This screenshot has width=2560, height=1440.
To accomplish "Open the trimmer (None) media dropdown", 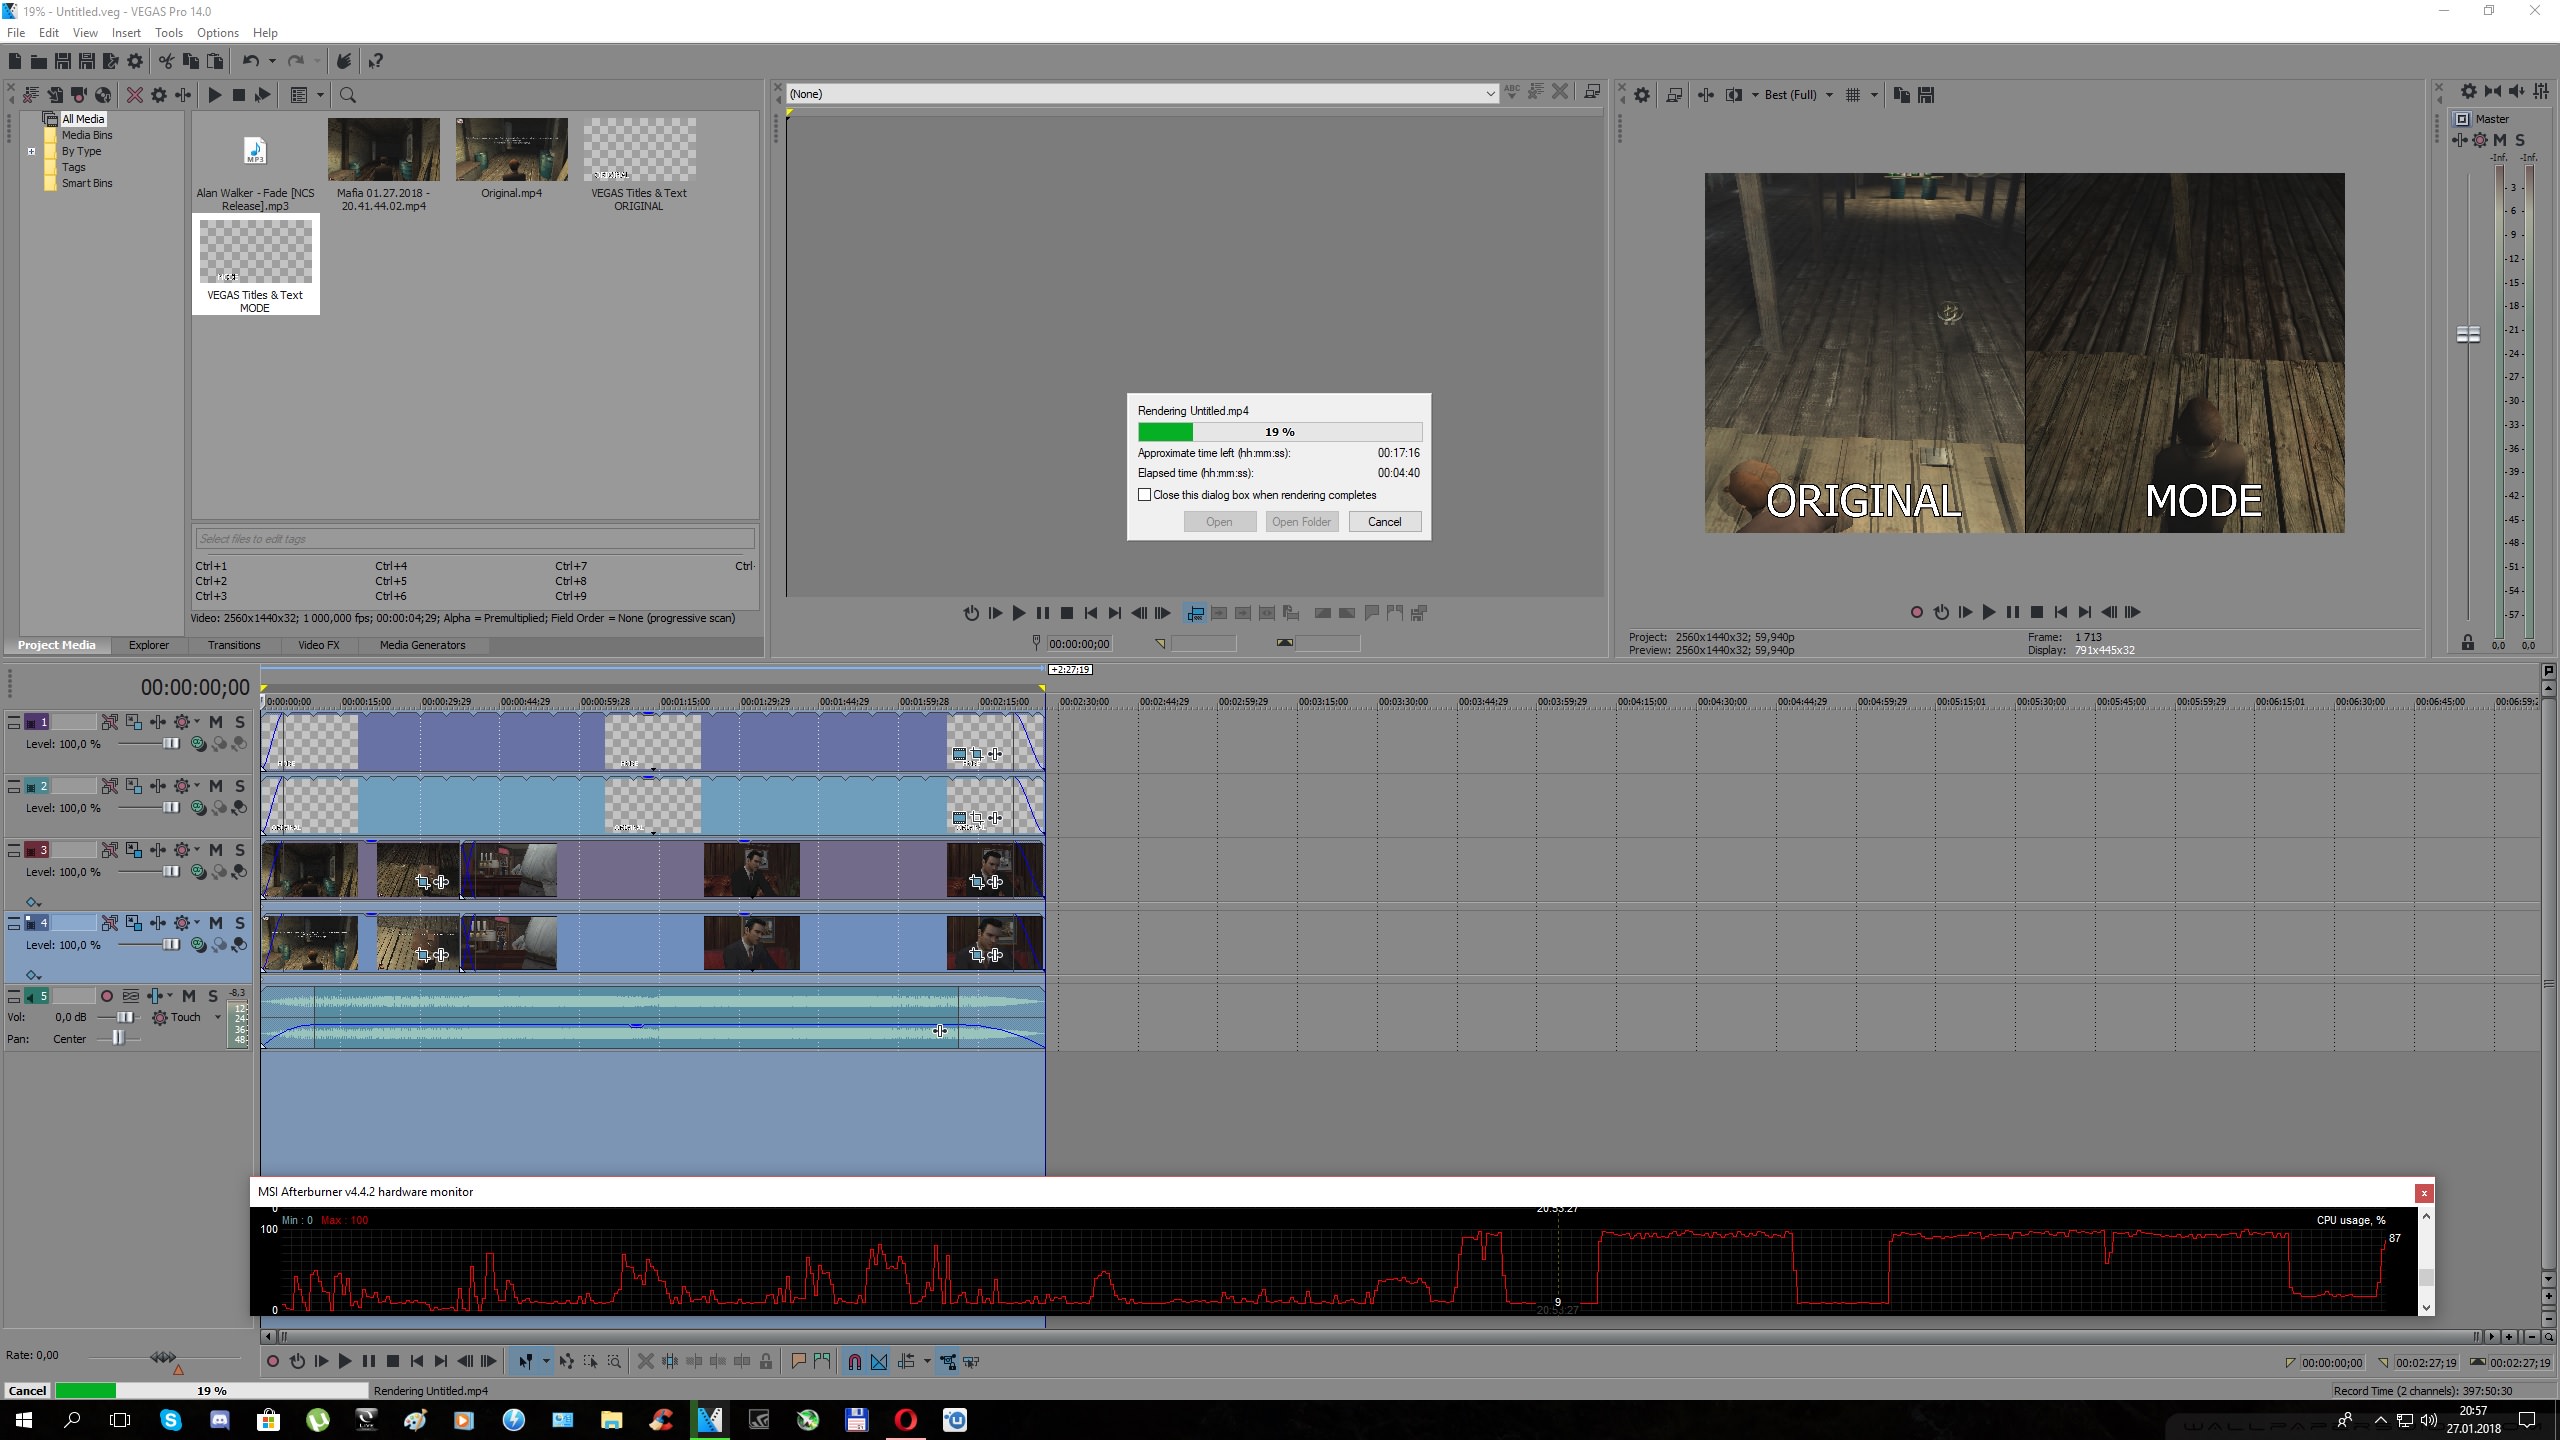I will (x=1490, y=94).
